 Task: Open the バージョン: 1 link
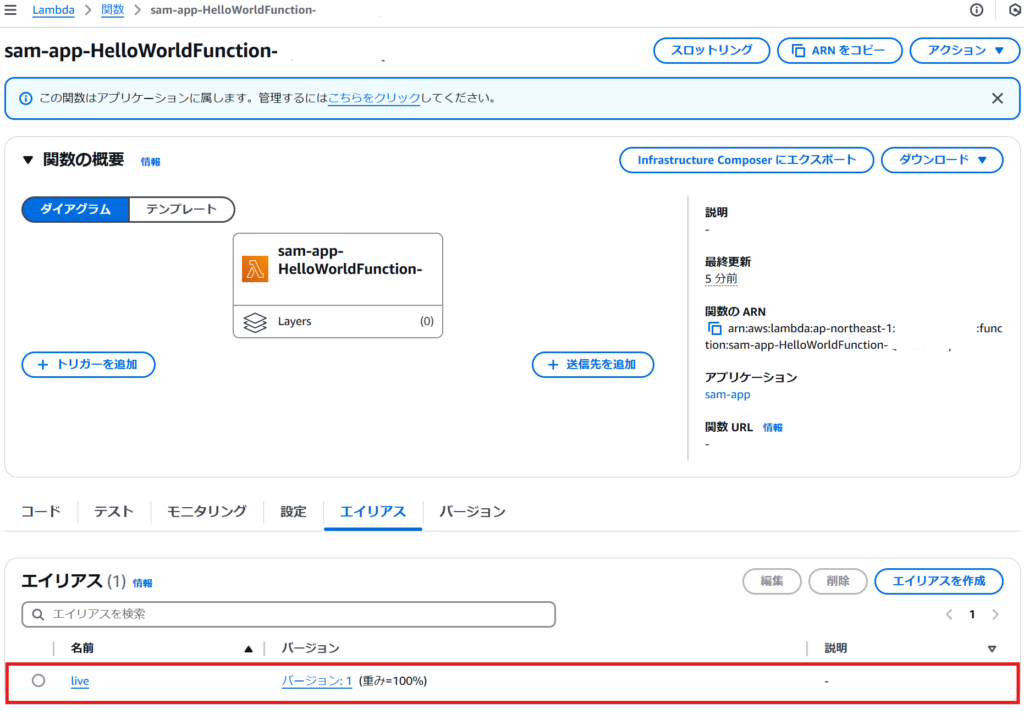click(317, 681)
